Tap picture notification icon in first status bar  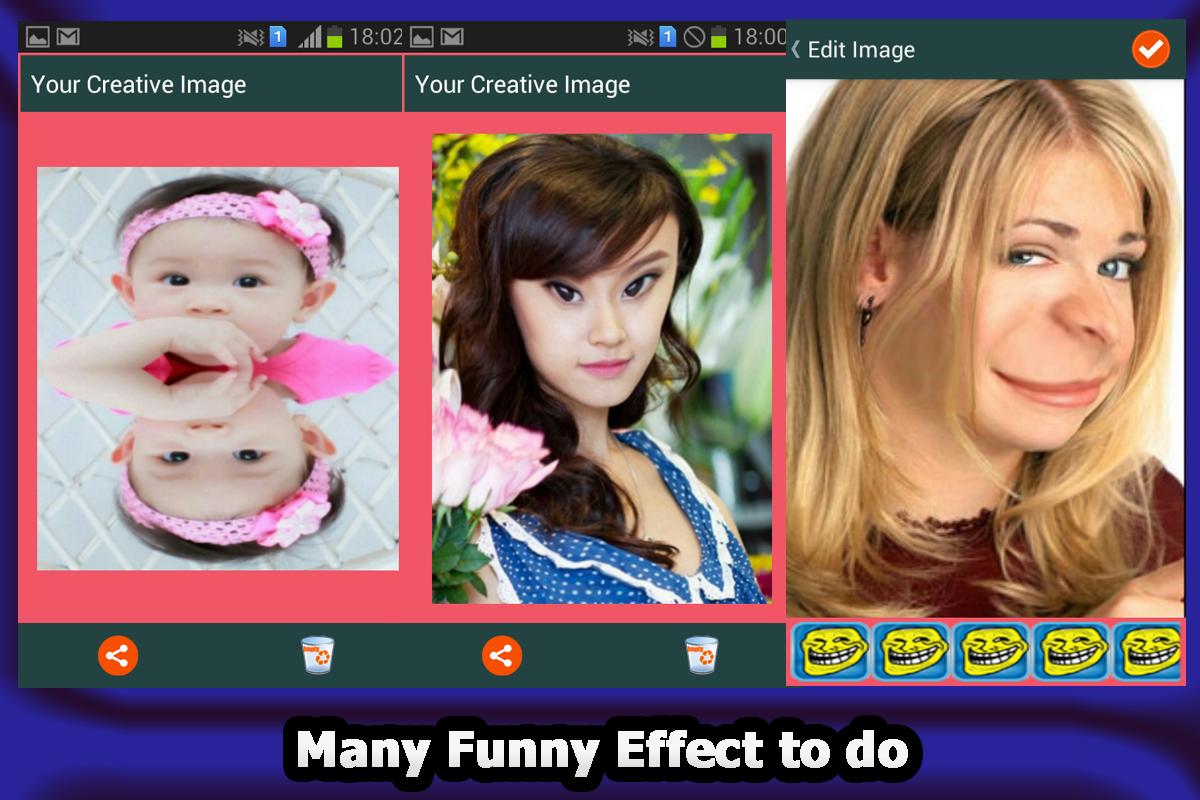pyautogui.click(x=38, y=37)
